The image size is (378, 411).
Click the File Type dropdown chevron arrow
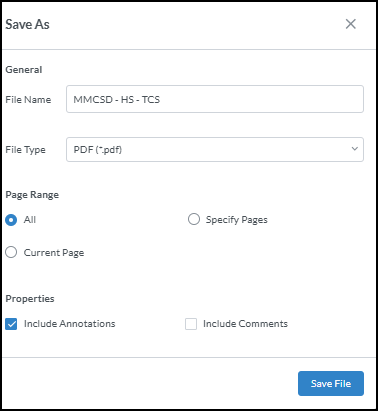[355, 149]
